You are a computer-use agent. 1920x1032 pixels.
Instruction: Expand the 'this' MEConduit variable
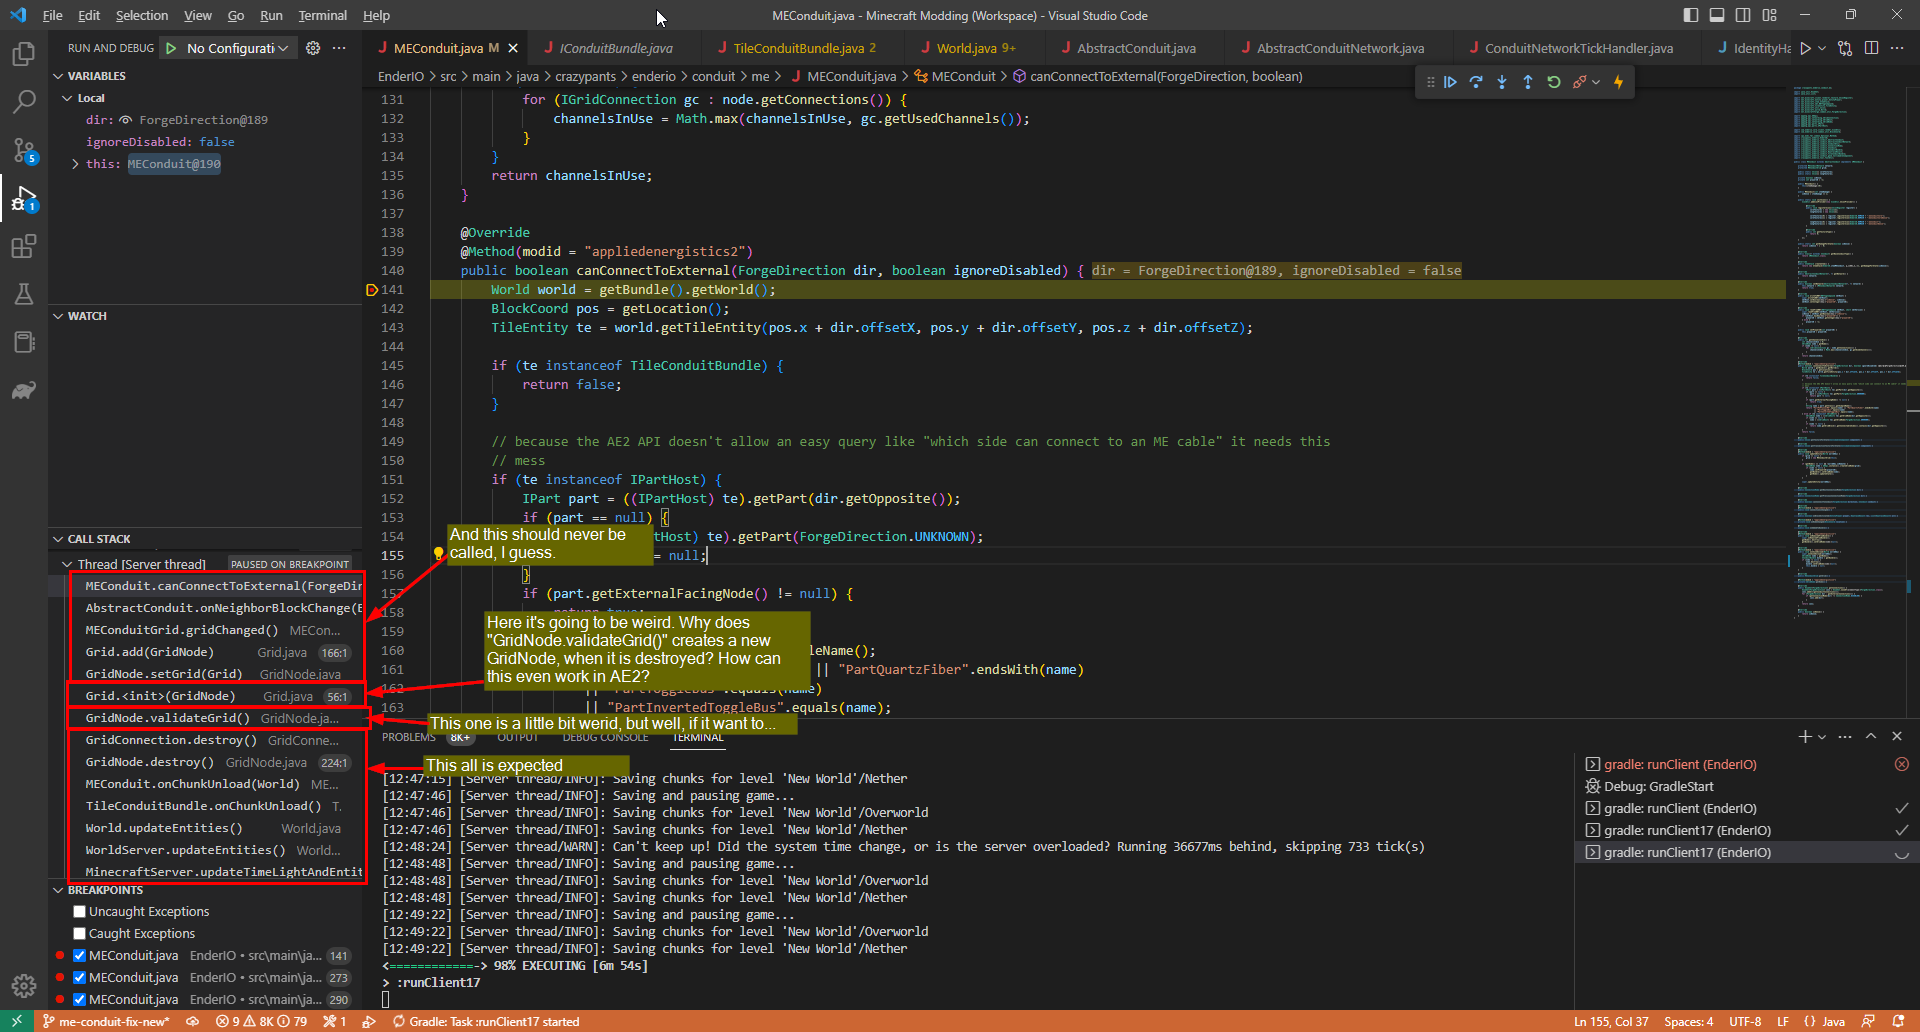point(75,164)
